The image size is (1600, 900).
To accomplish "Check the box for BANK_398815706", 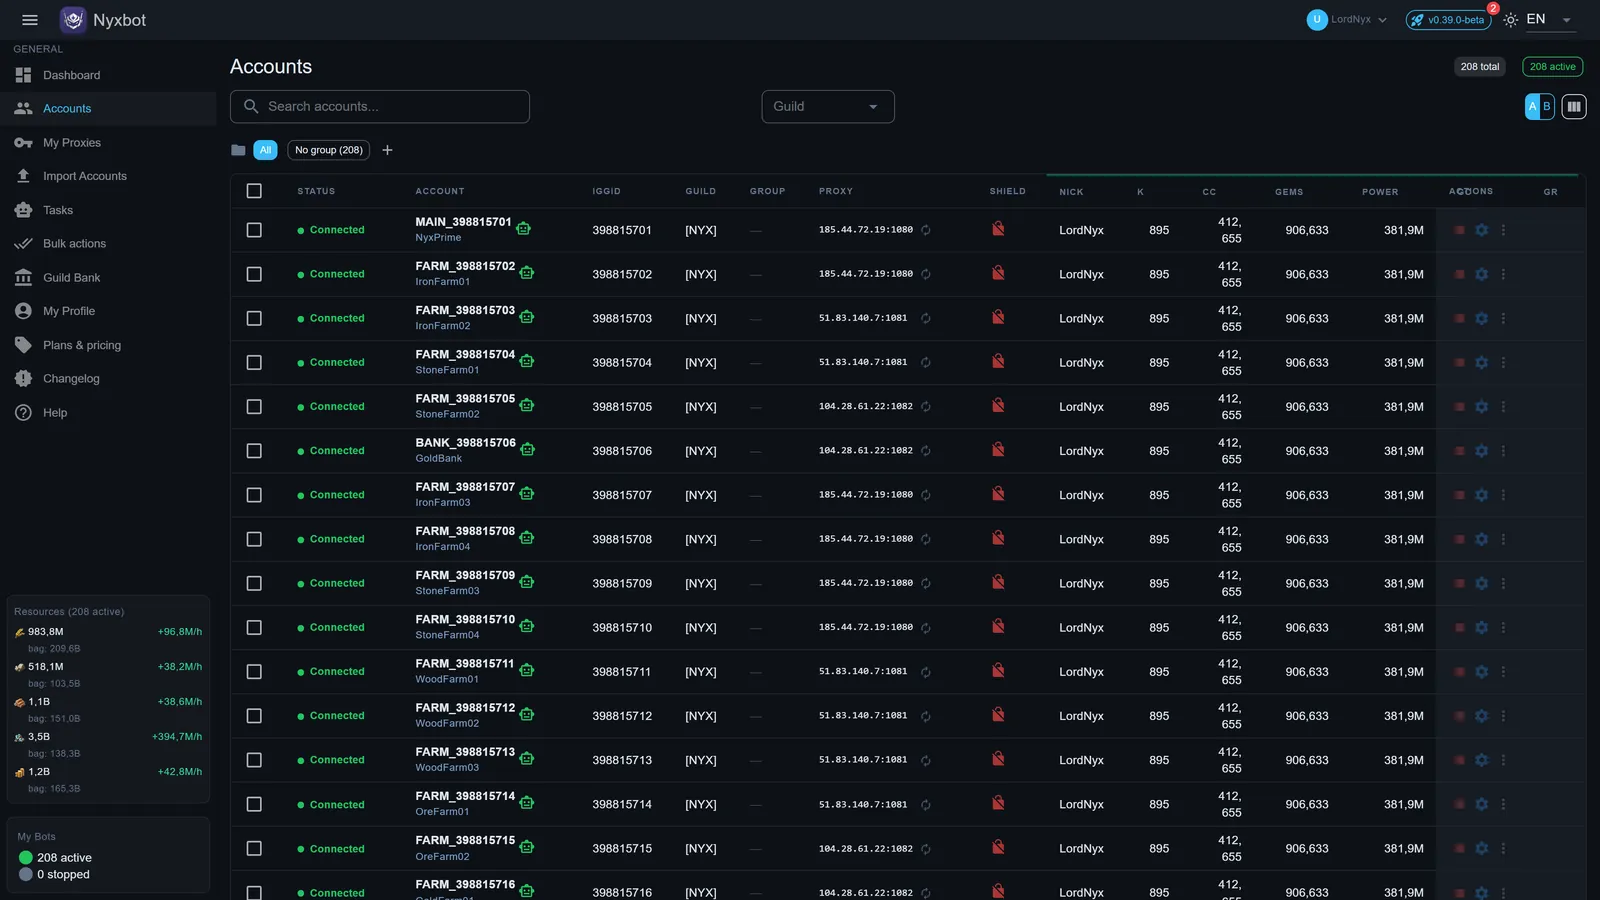I will (x=254, y=451).
